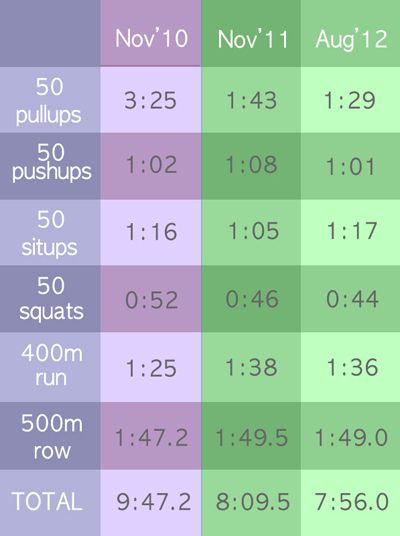Select the 1:05 situps time cell
This screenshot has height=536, width=400.
tap(251, 232)
